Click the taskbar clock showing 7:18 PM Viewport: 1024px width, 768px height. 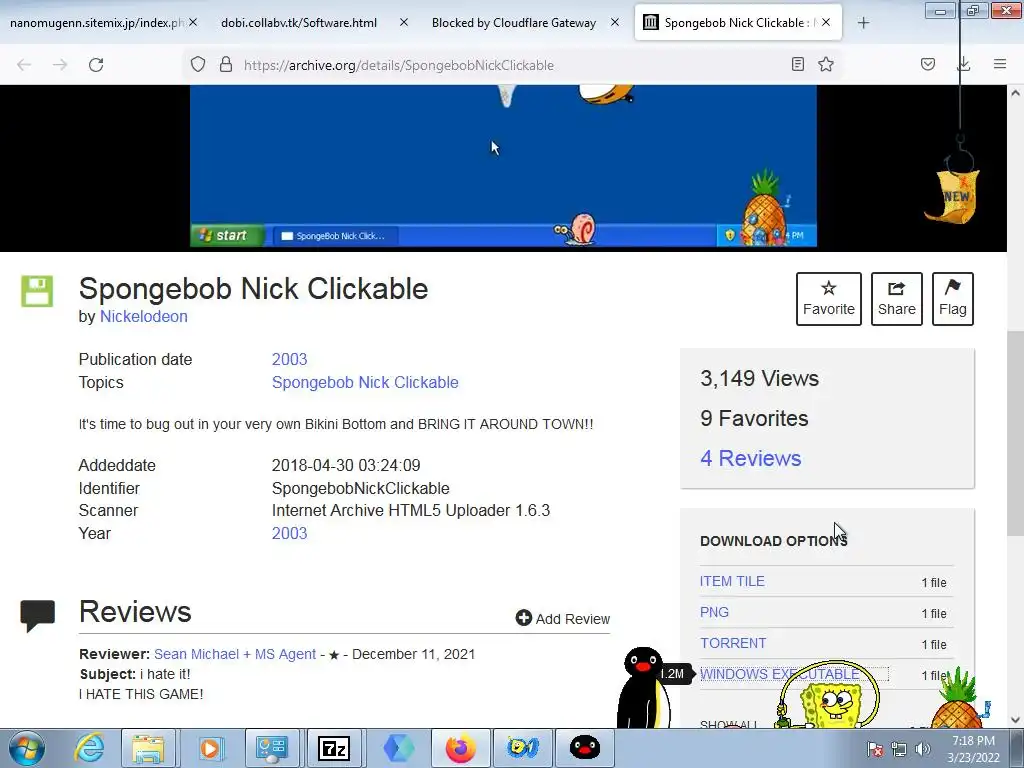973,748
